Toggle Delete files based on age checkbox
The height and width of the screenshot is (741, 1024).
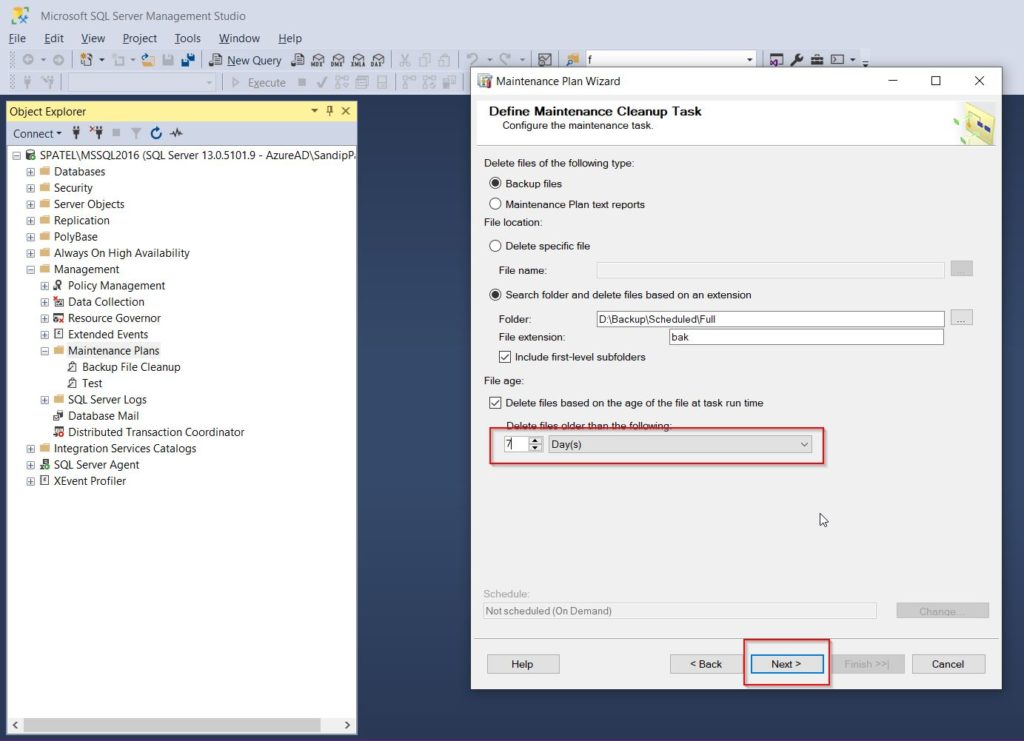click(495, 403)
